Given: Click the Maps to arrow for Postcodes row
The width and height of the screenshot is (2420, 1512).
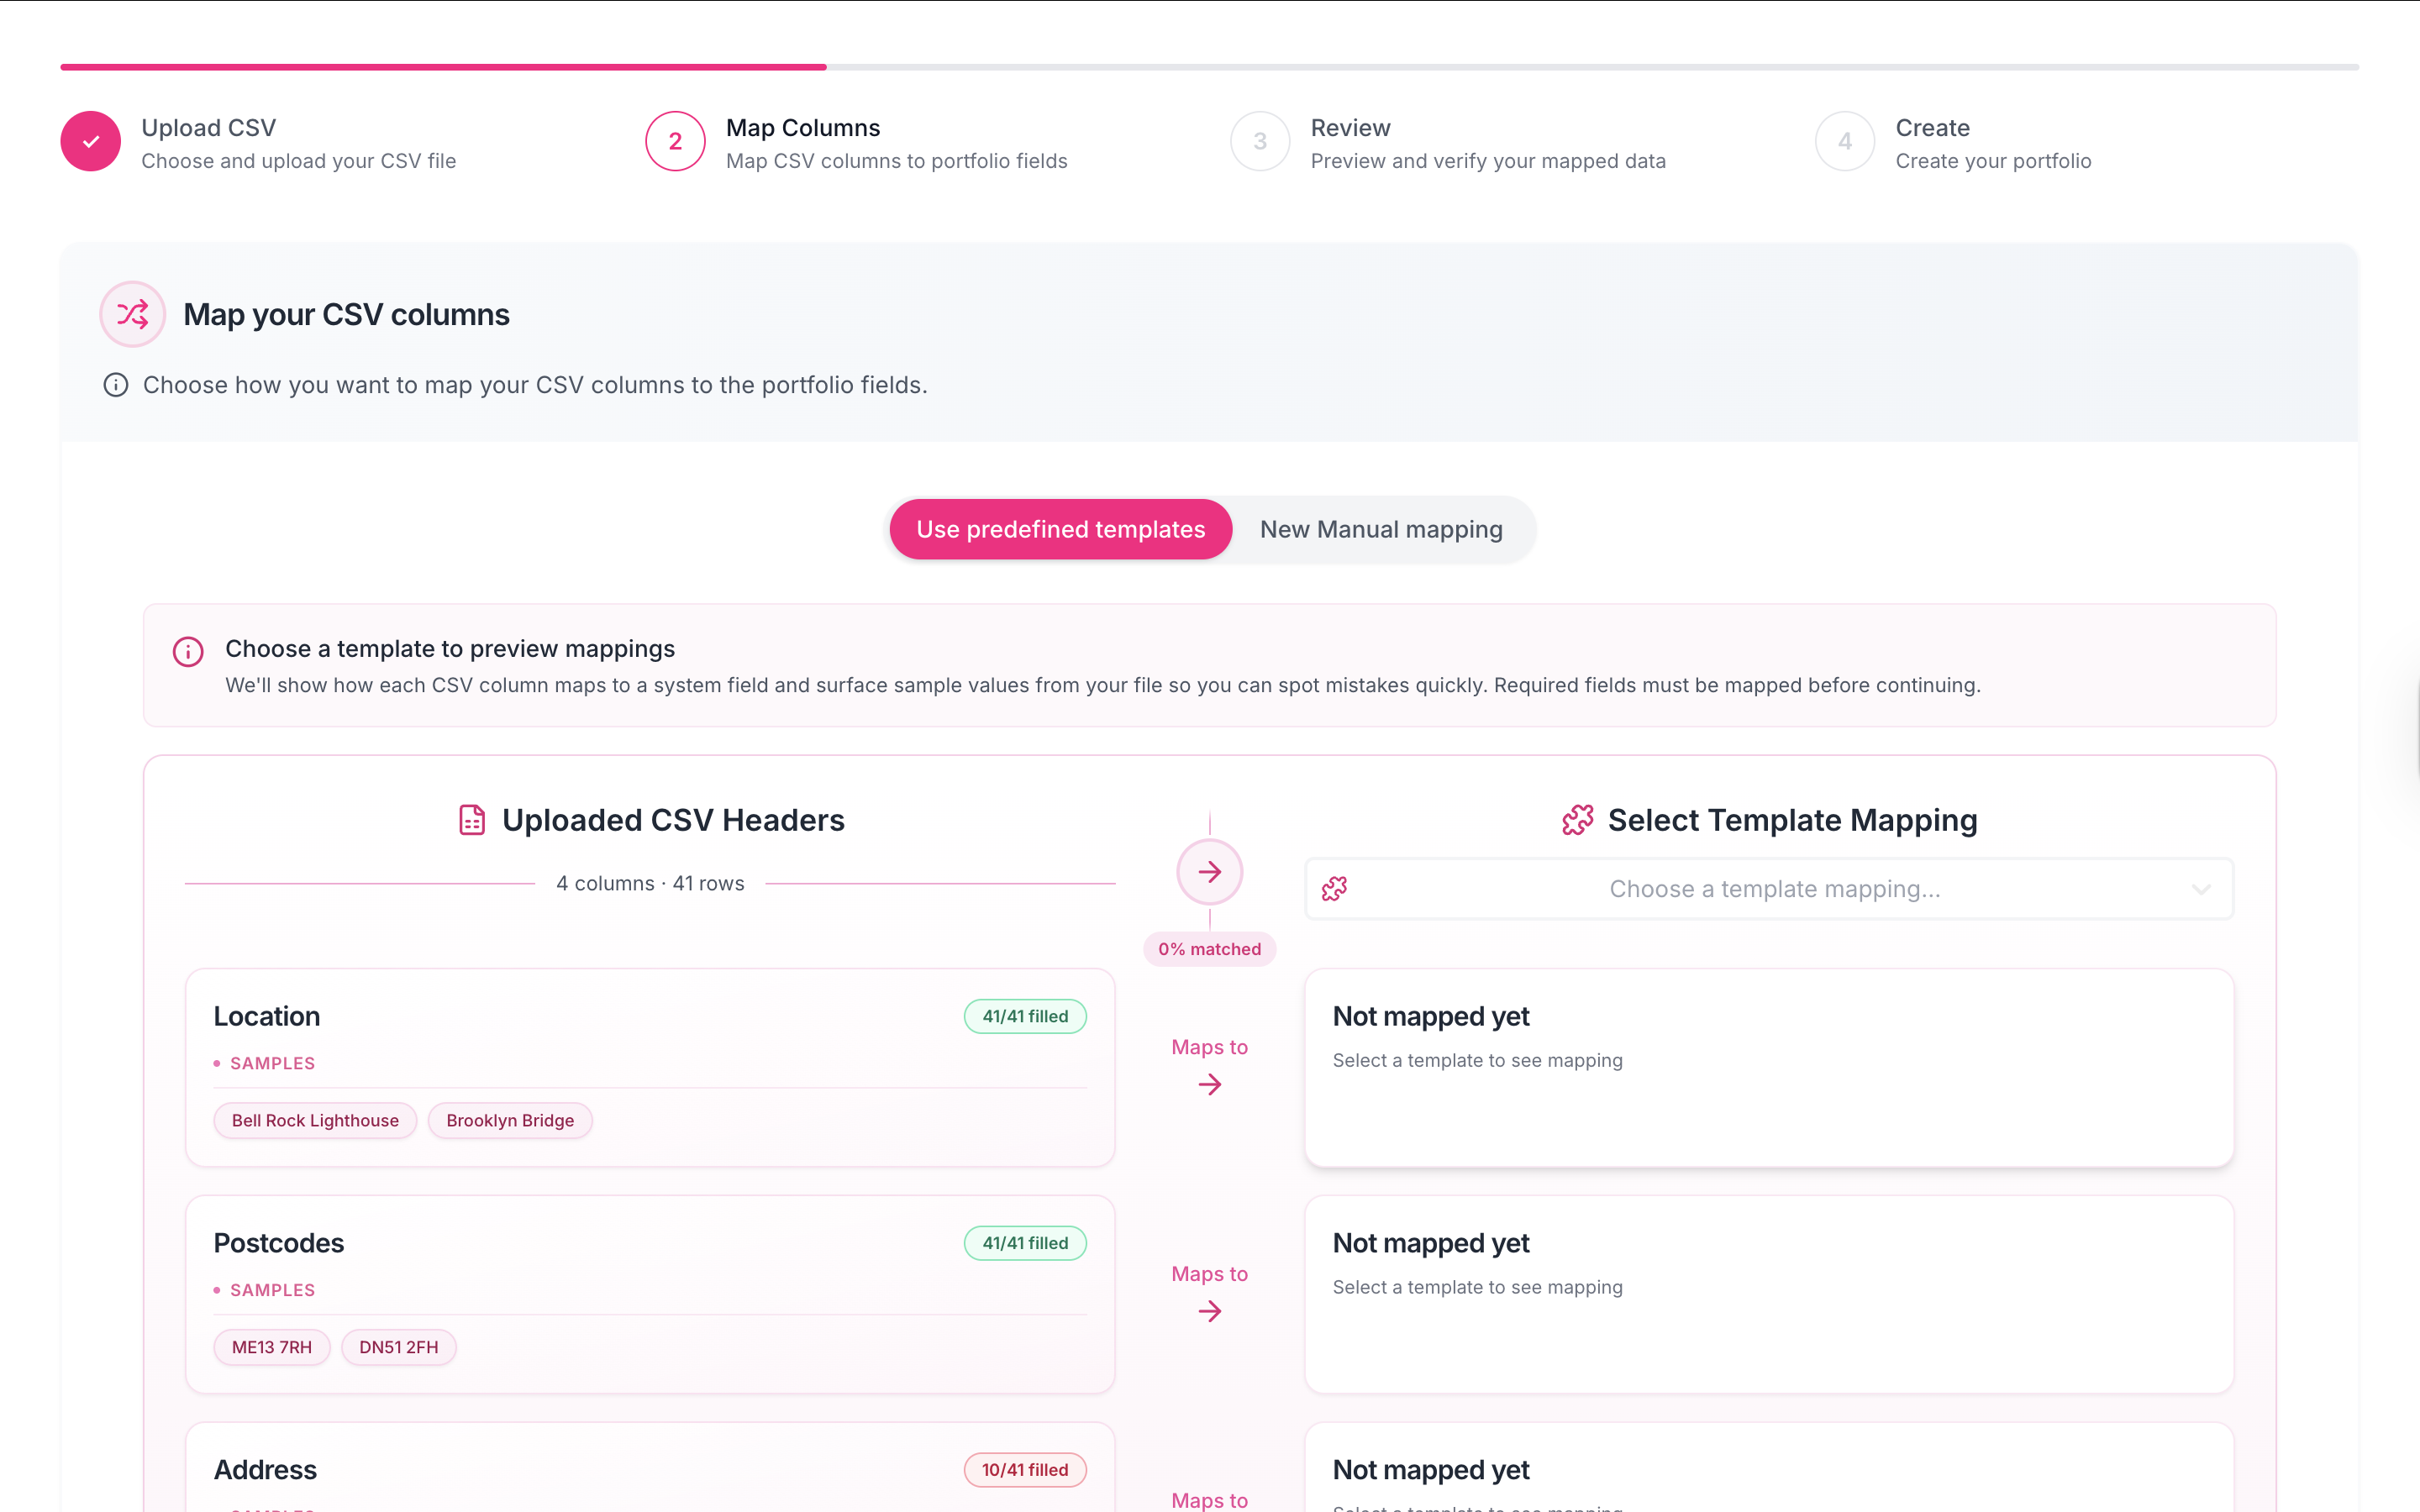Looking at the screenshot, I should (1209, 1311).
